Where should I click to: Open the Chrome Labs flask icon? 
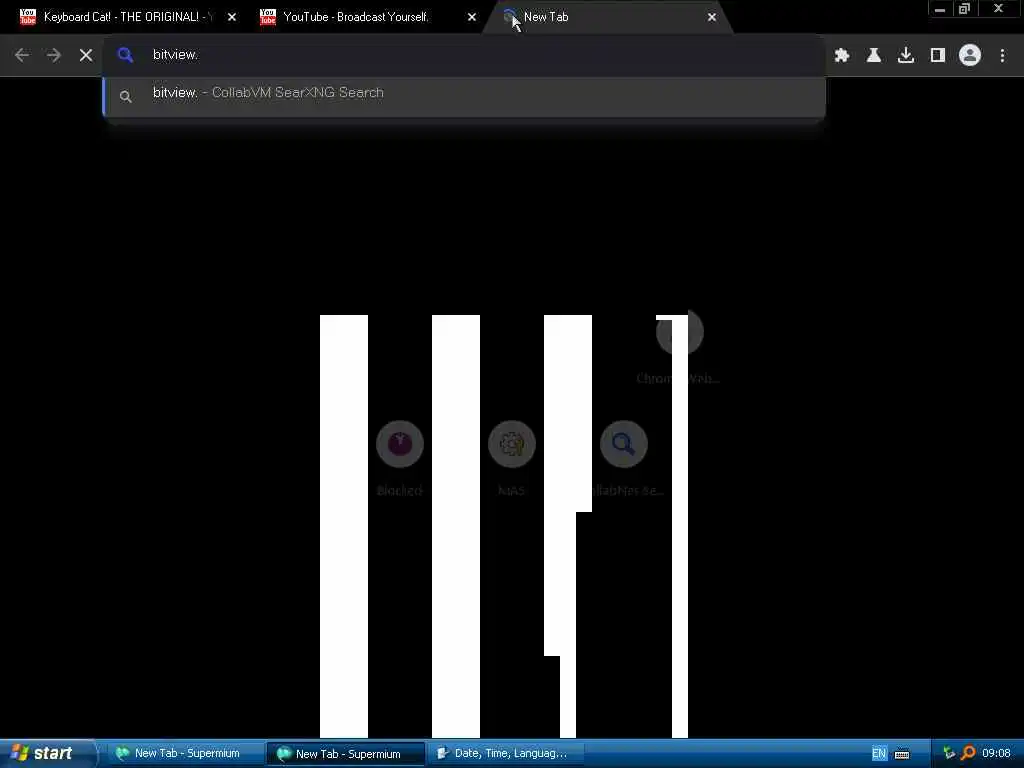[874, 56]
